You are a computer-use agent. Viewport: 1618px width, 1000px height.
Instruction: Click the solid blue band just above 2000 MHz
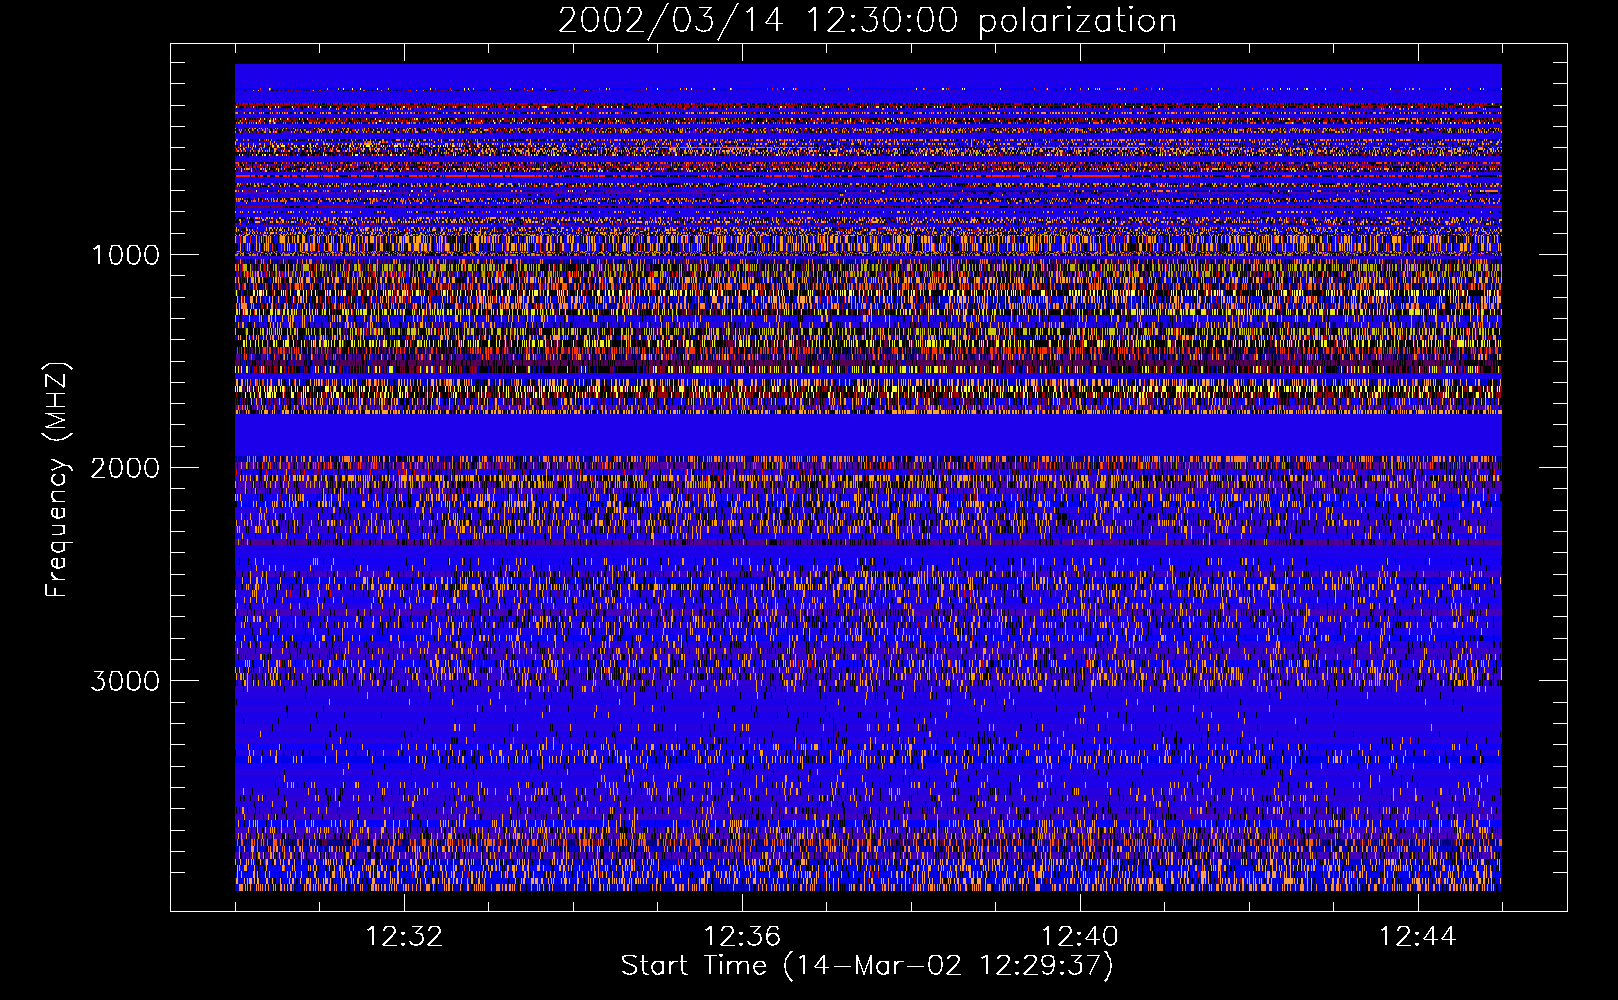tap(868, 435)
